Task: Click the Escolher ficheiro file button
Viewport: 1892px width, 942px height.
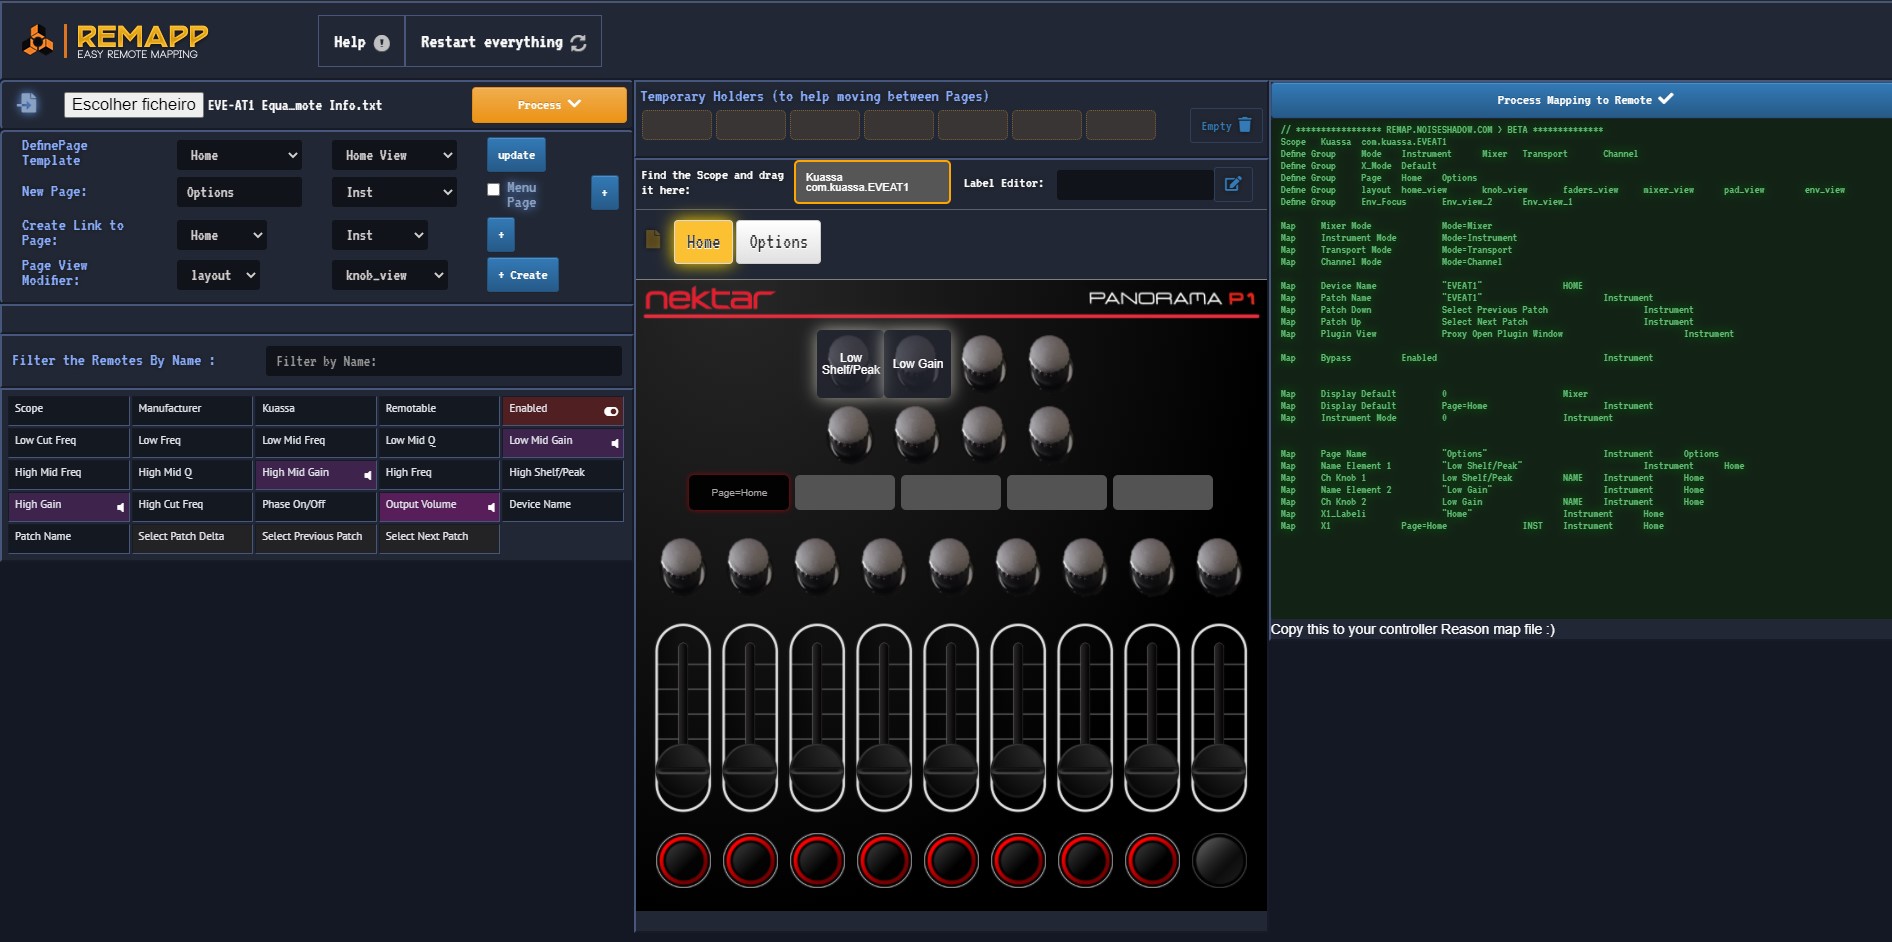Action: [134, 105]
